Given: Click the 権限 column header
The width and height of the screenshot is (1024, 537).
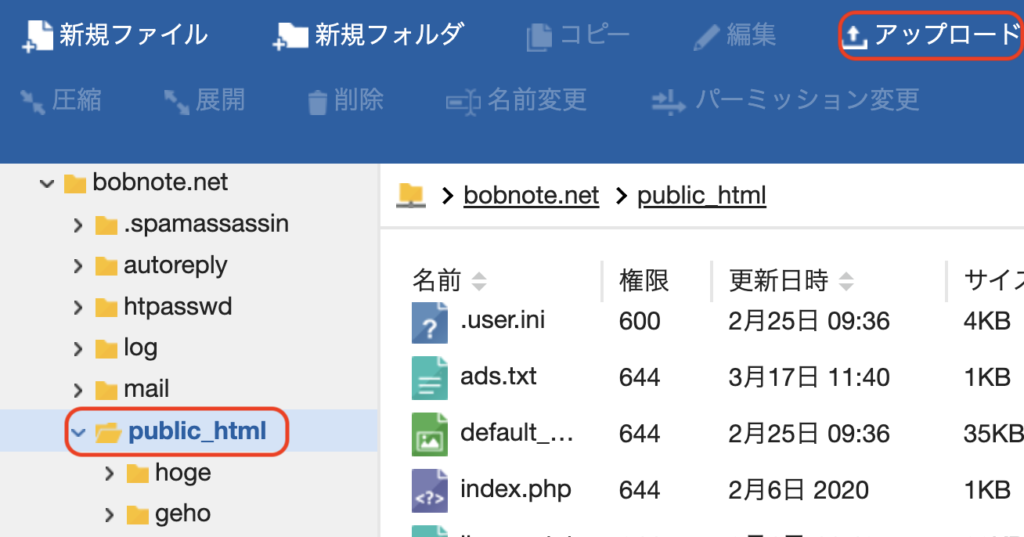Looking at the screenshot, I should pyautogui.click(x=644, y=281).
